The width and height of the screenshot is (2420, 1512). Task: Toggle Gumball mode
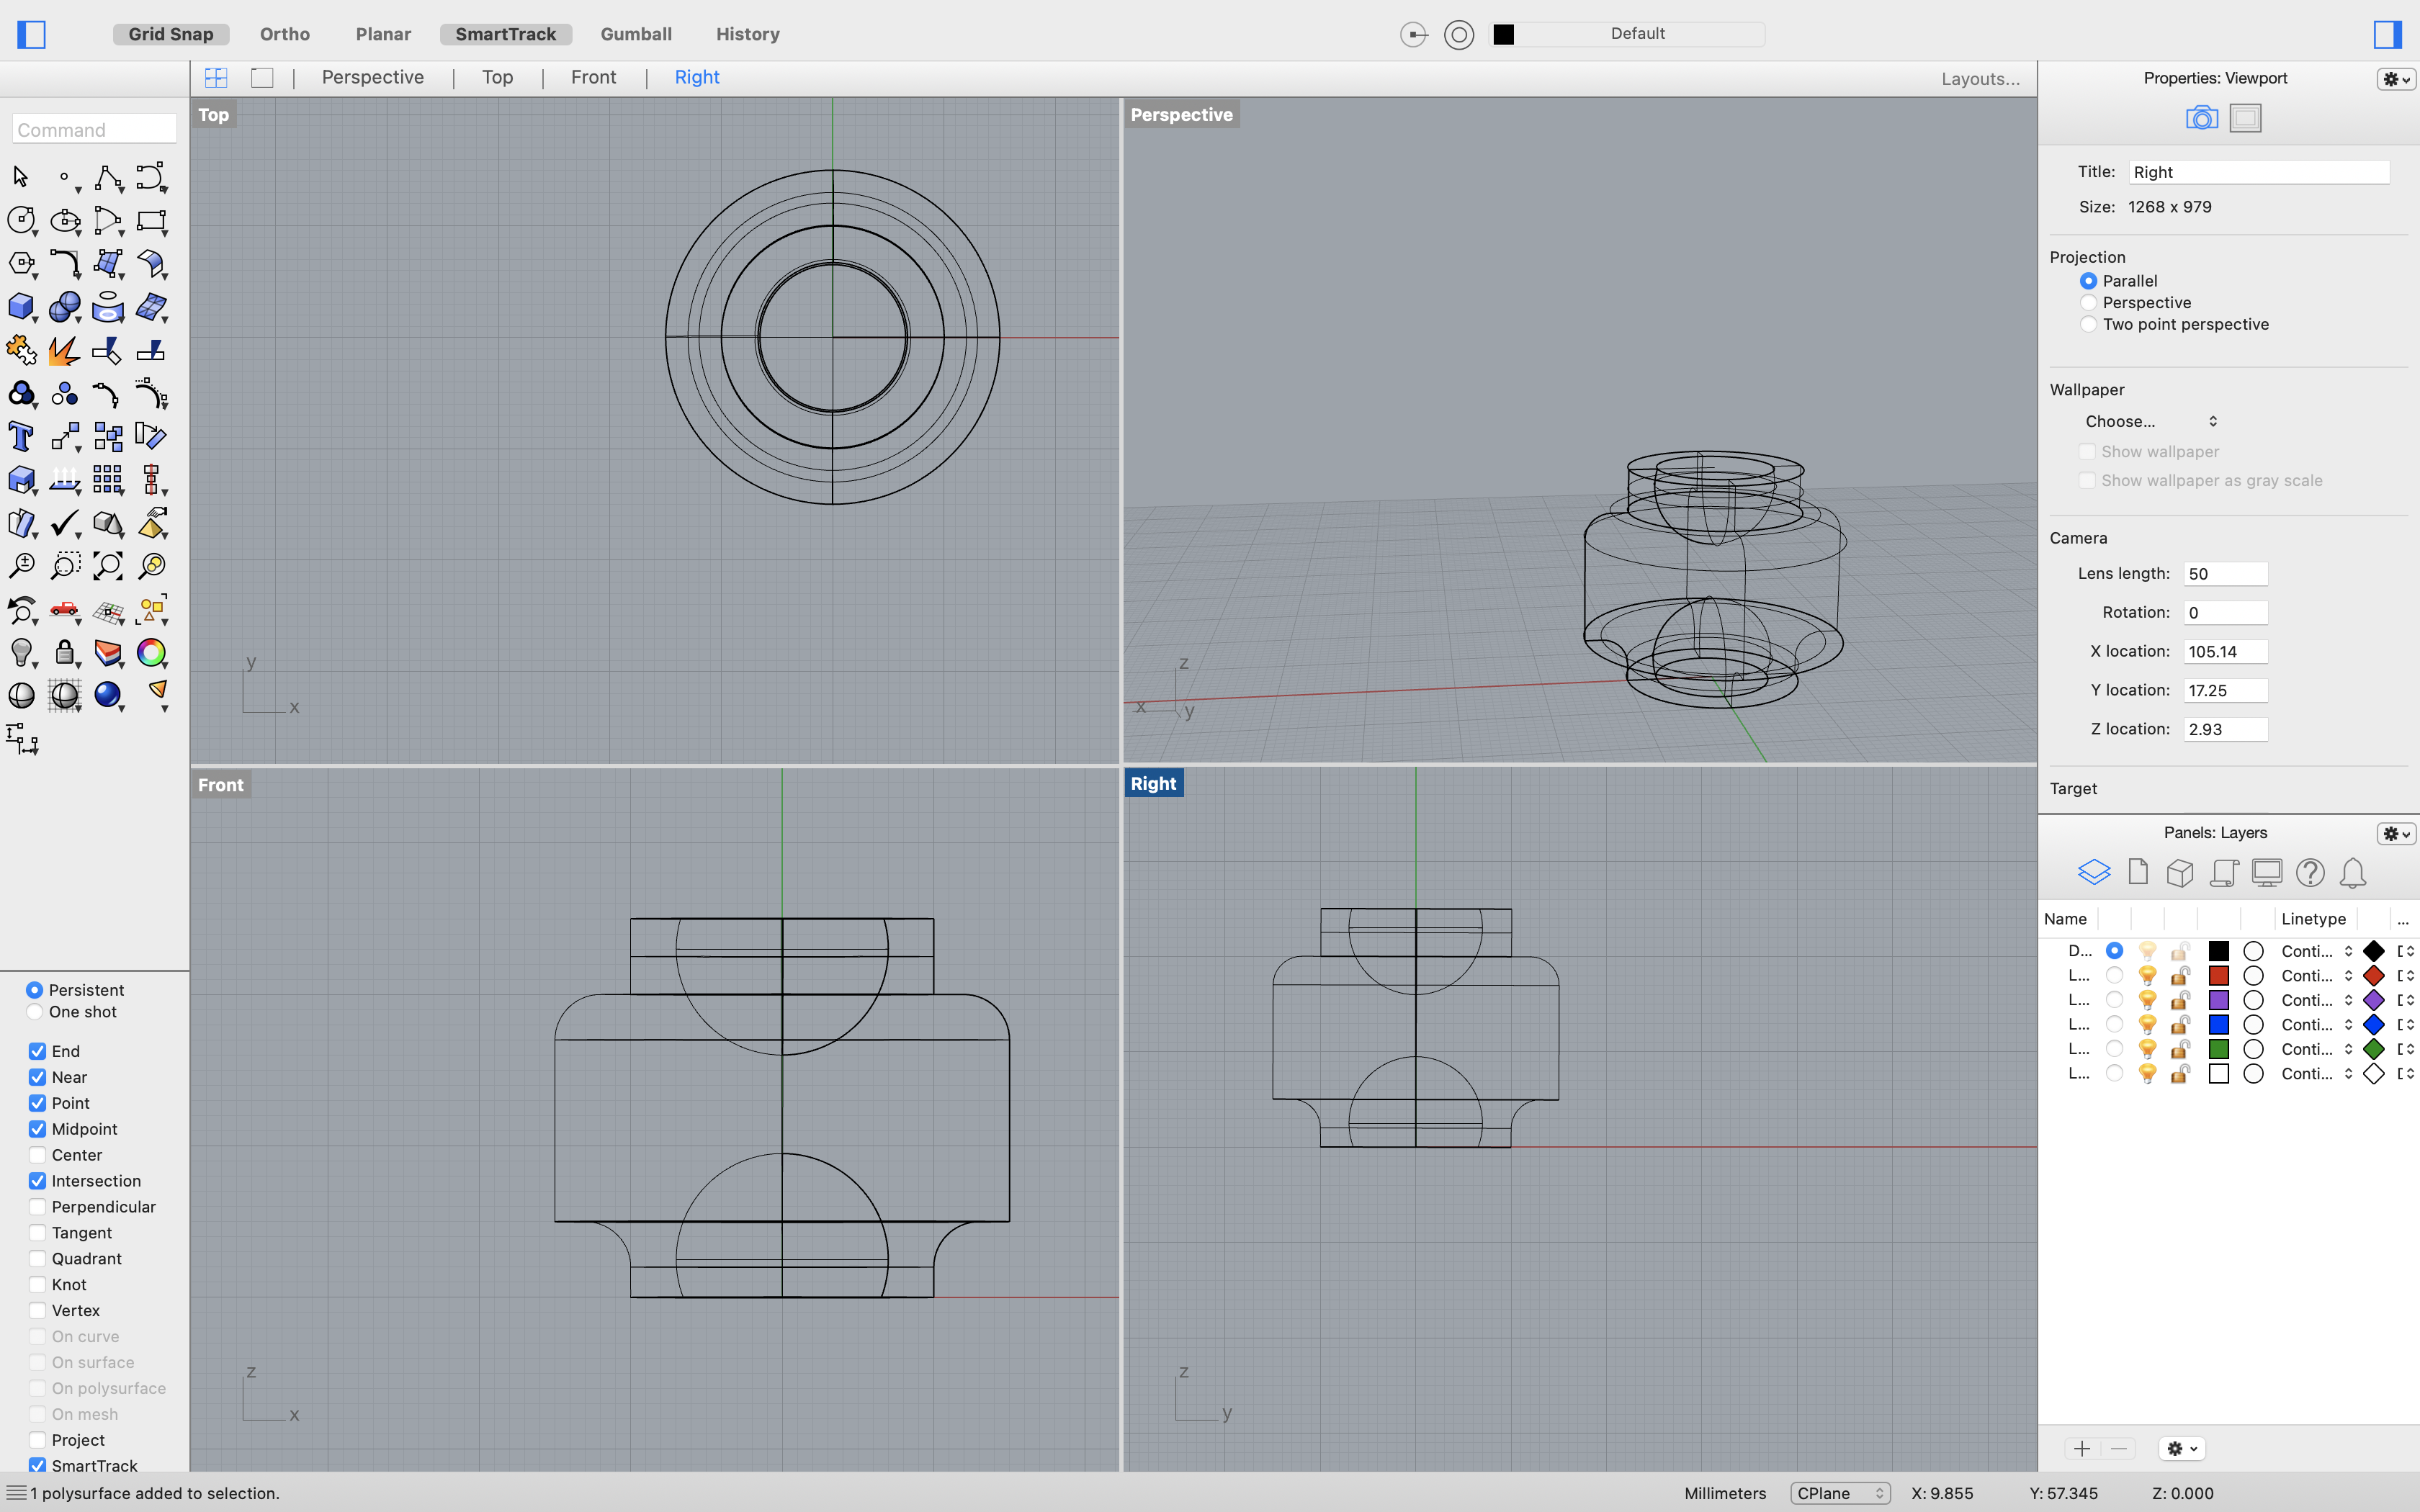click(x=636, y=34)
